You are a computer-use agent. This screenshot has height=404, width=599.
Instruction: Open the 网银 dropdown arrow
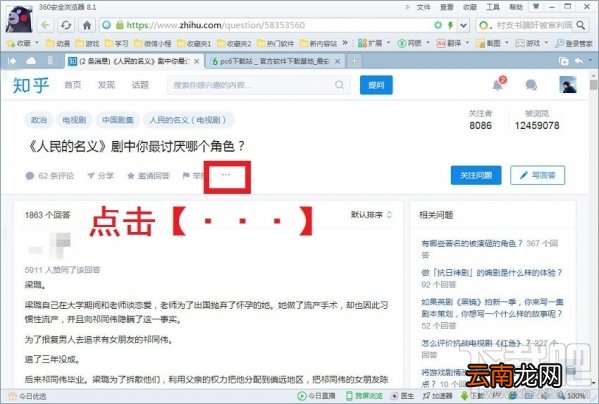[x=428, y=43]
